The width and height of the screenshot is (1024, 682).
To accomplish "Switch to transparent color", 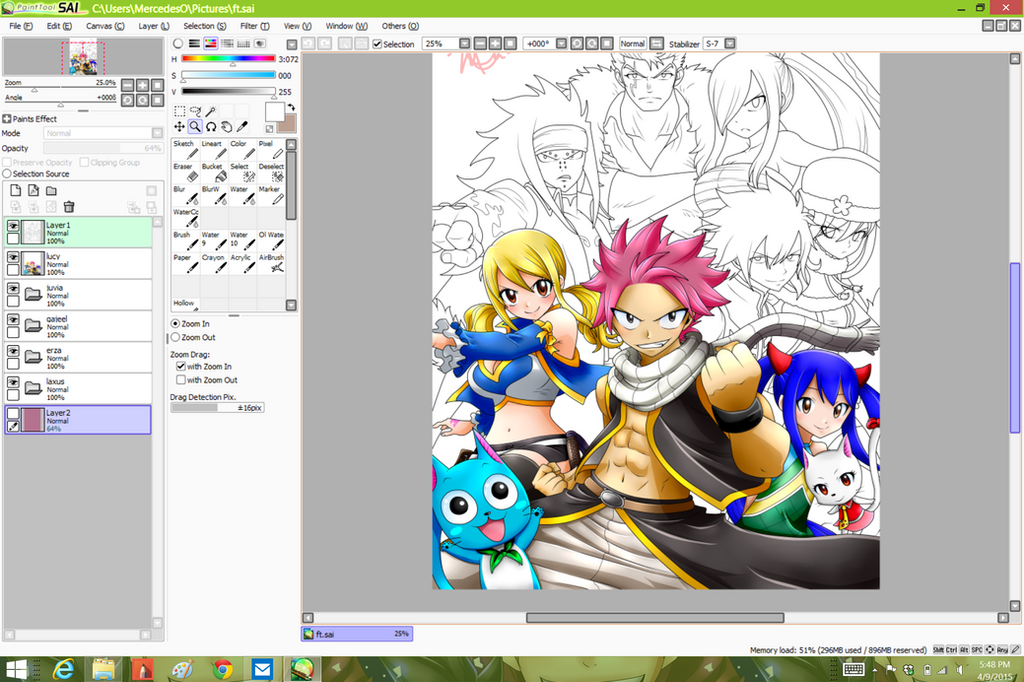I will 269,129.
